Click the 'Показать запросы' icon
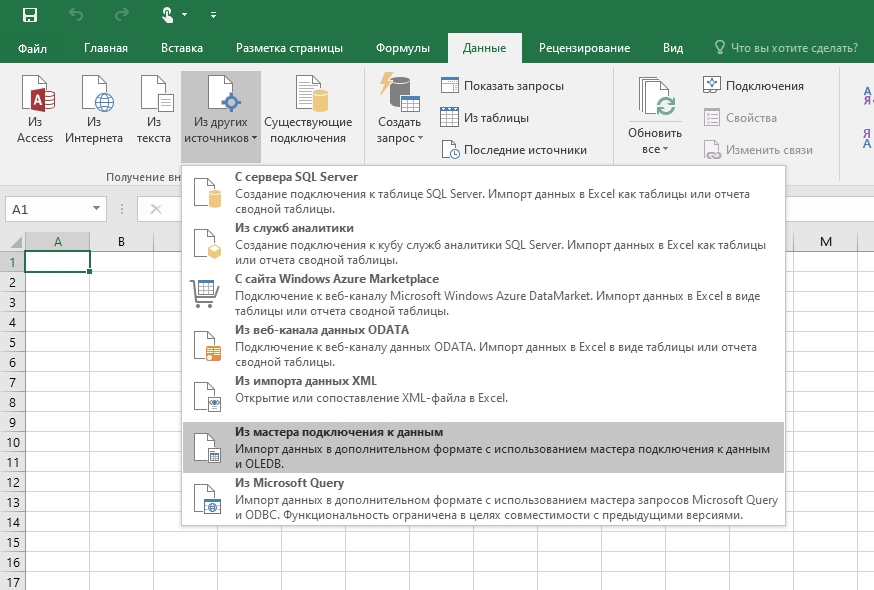Viewport: 874px width, 590px height. [449, 86]
